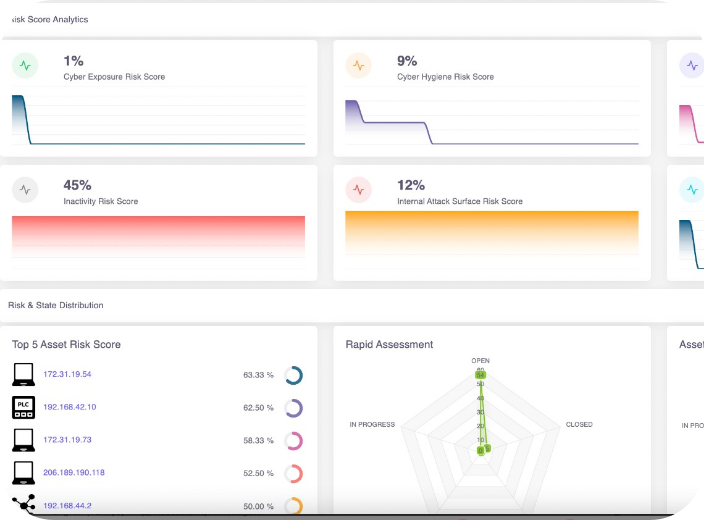Image resolution: width=704 pixels, height=520 pixels.
Task: Click the Rapid Assessment card title
Action: 389,344
